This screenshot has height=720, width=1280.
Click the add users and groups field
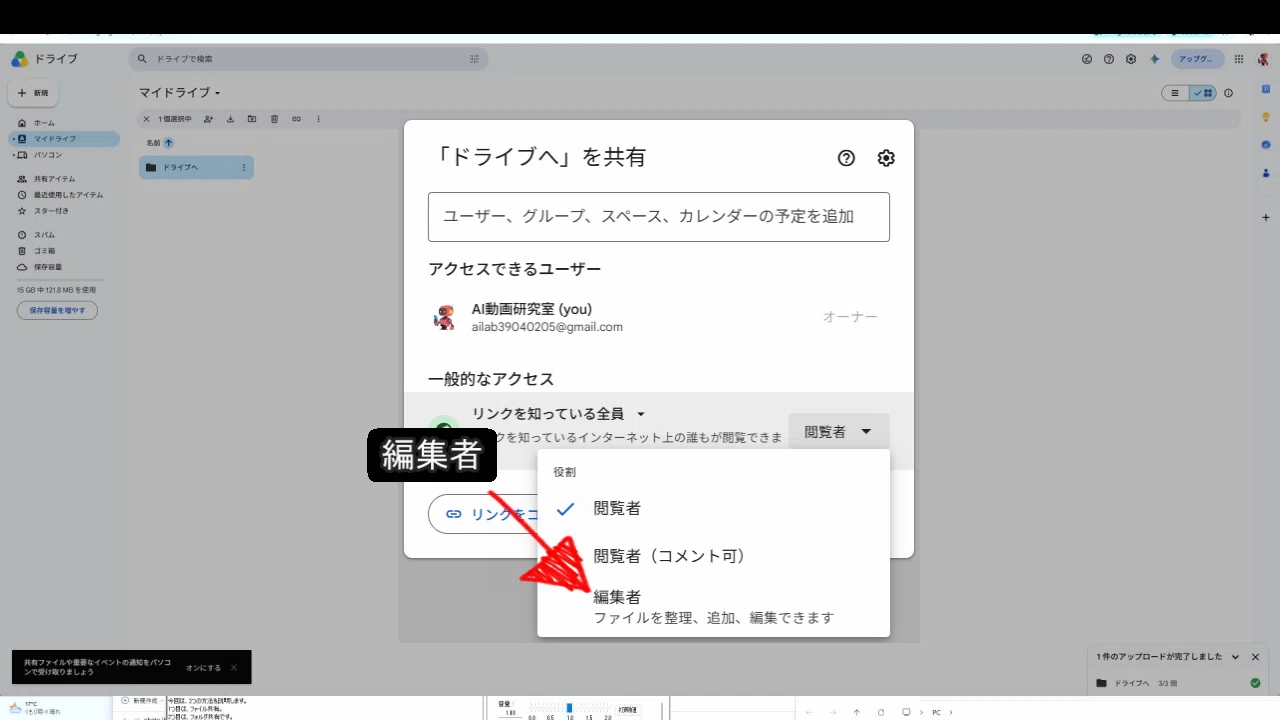(658, 217)
